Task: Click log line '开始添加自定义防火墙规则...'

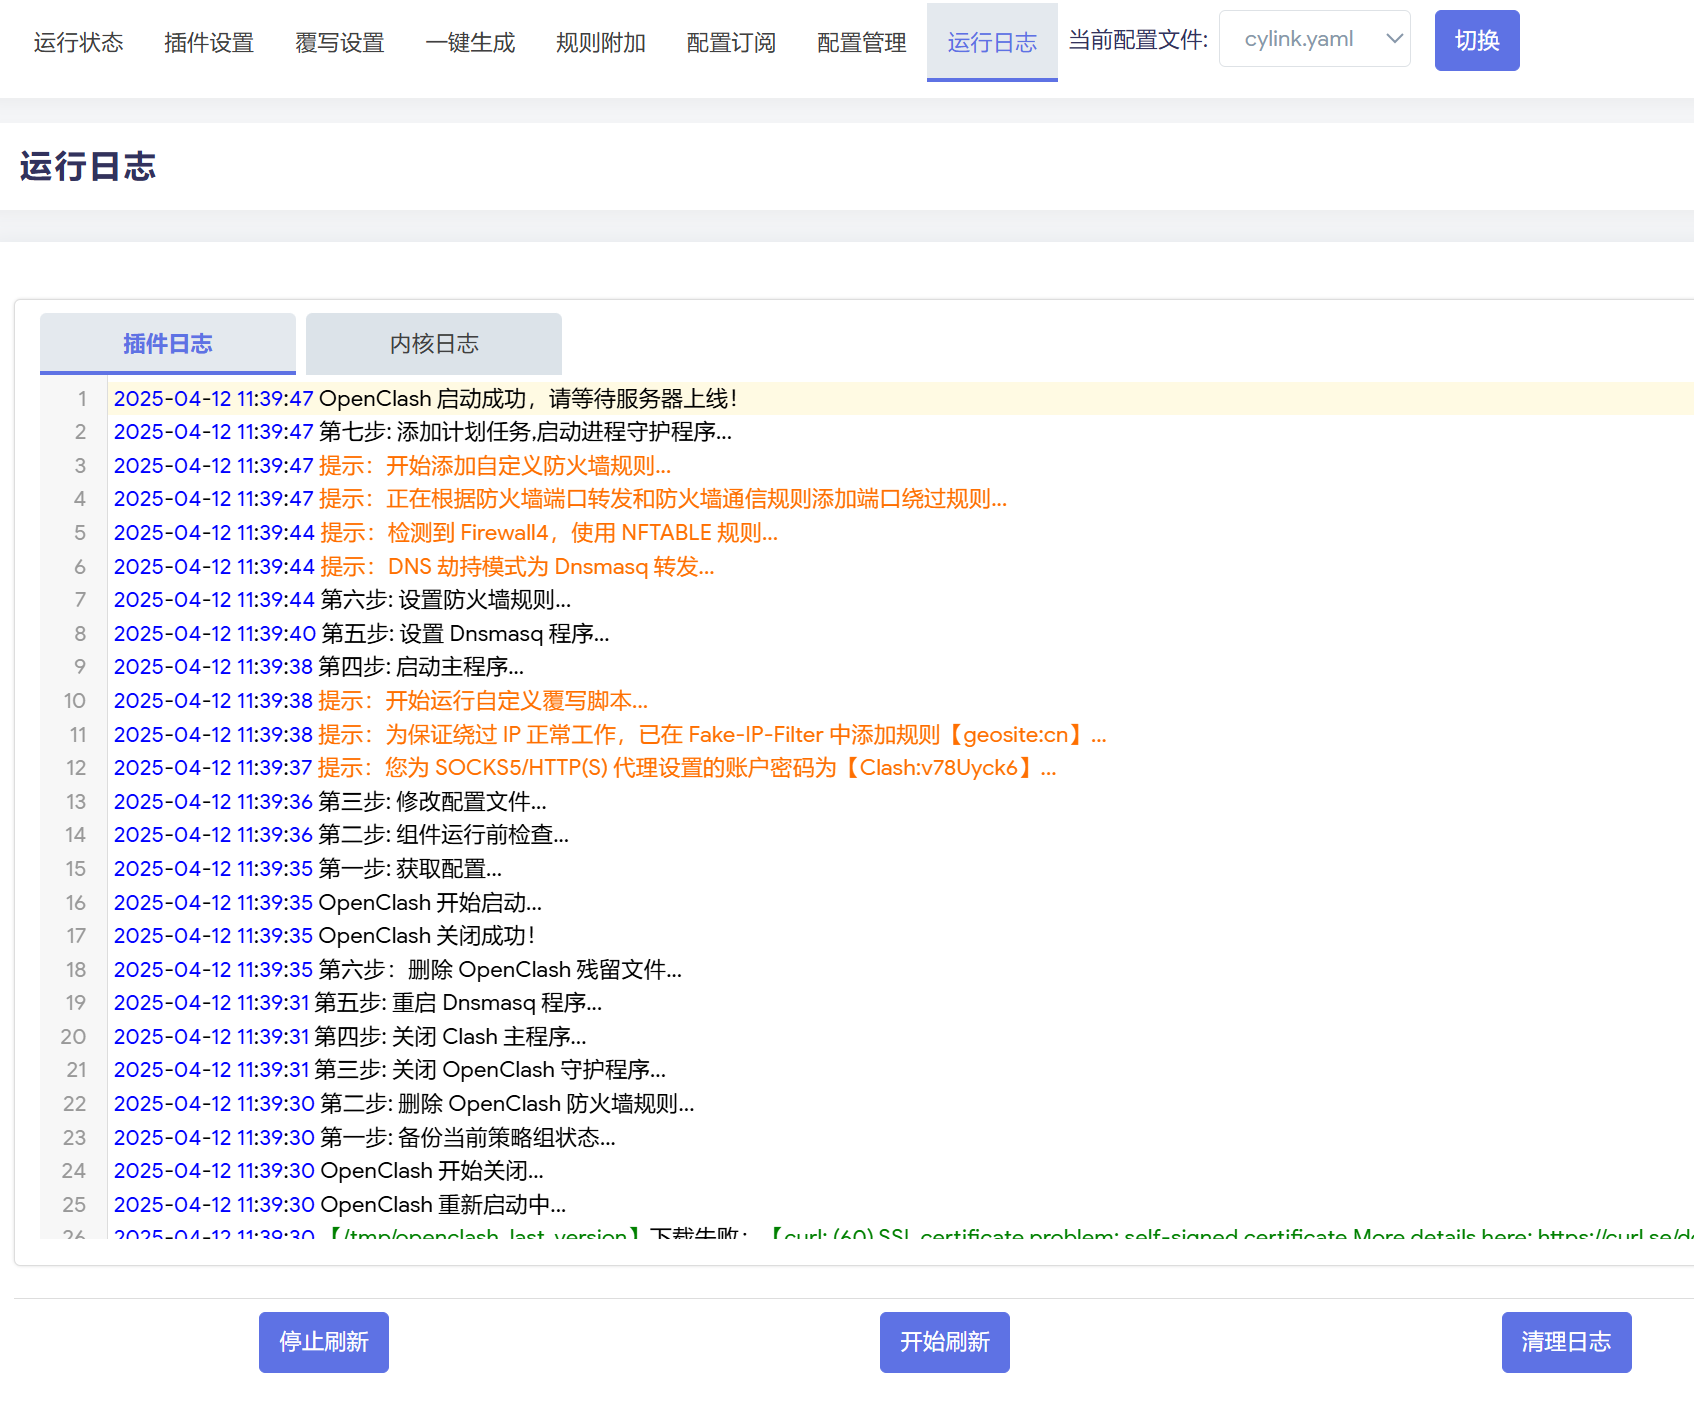Action: click(x=392, y=466)
